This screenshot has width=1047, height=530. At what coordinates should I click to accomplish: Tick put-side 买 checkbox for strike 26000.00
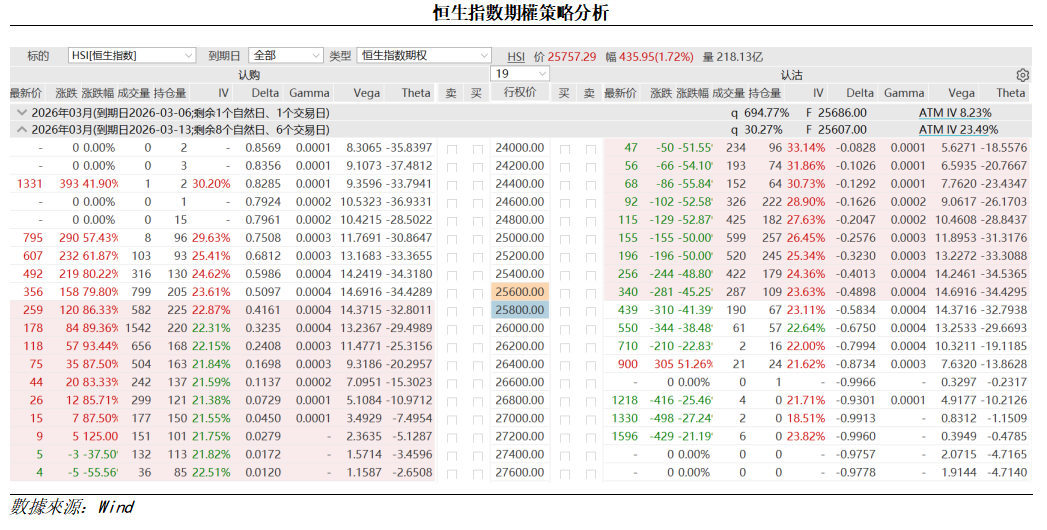pos(564,328)
